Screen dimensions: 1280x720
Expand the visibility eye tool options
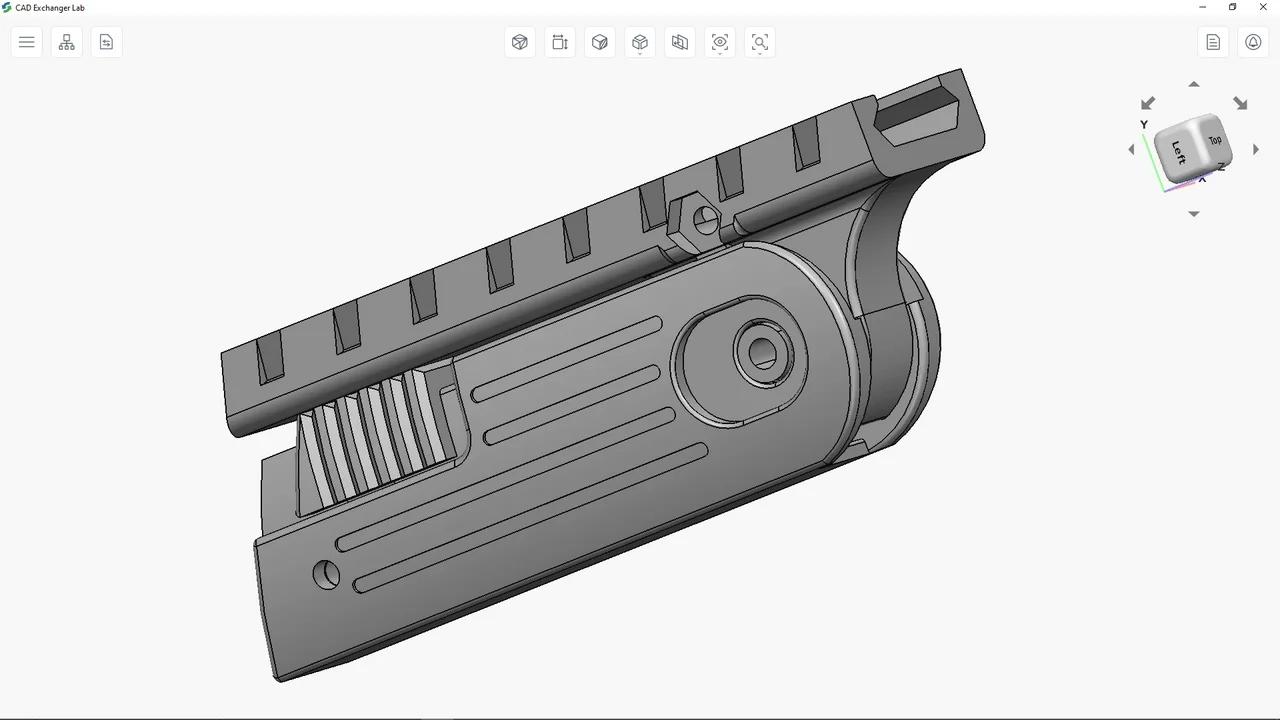720,52
